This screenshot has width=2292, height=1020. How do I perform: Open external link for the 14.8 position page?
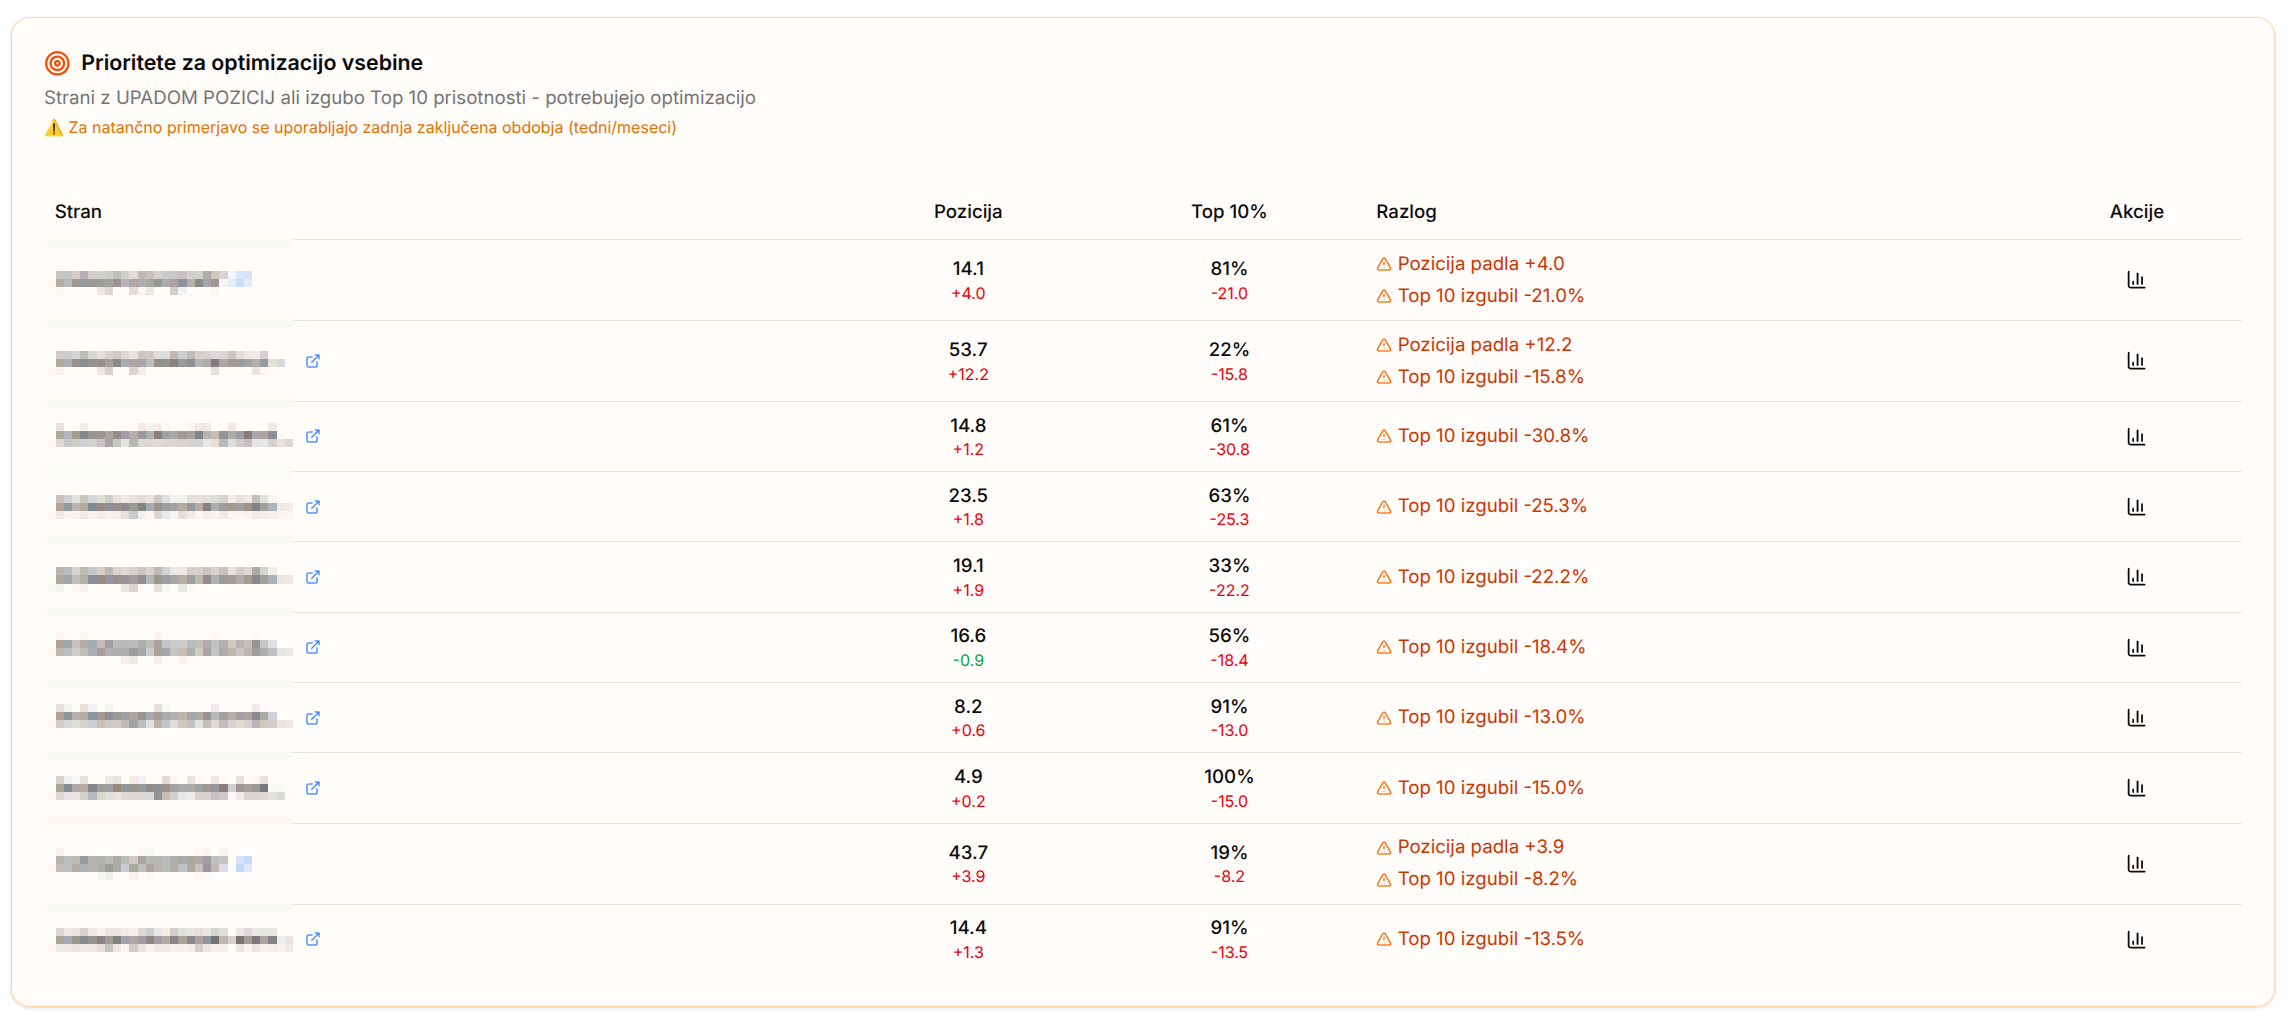[313, 436]
